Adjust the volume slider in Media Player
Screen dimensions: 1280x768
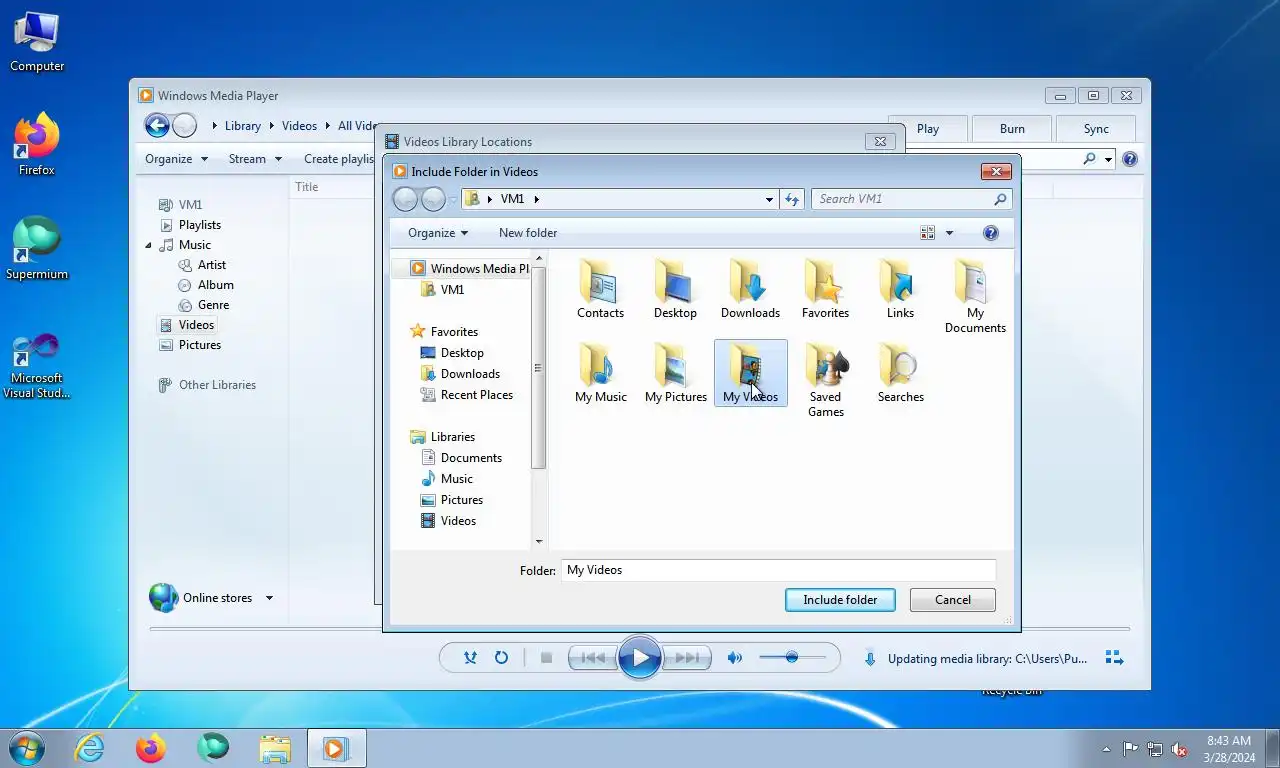click(792, 658)
